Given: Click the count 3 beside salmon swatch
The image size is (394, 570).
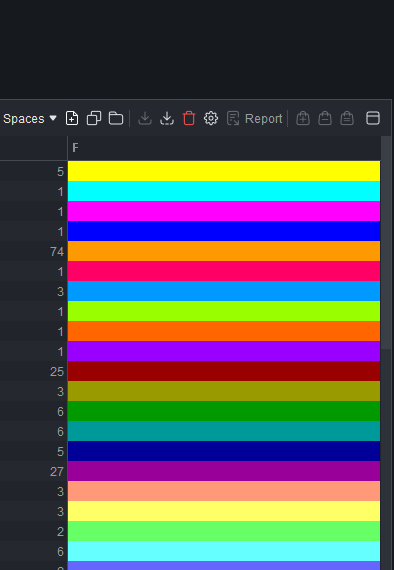Looking at the screenshot, I should [x=60, y=491].
